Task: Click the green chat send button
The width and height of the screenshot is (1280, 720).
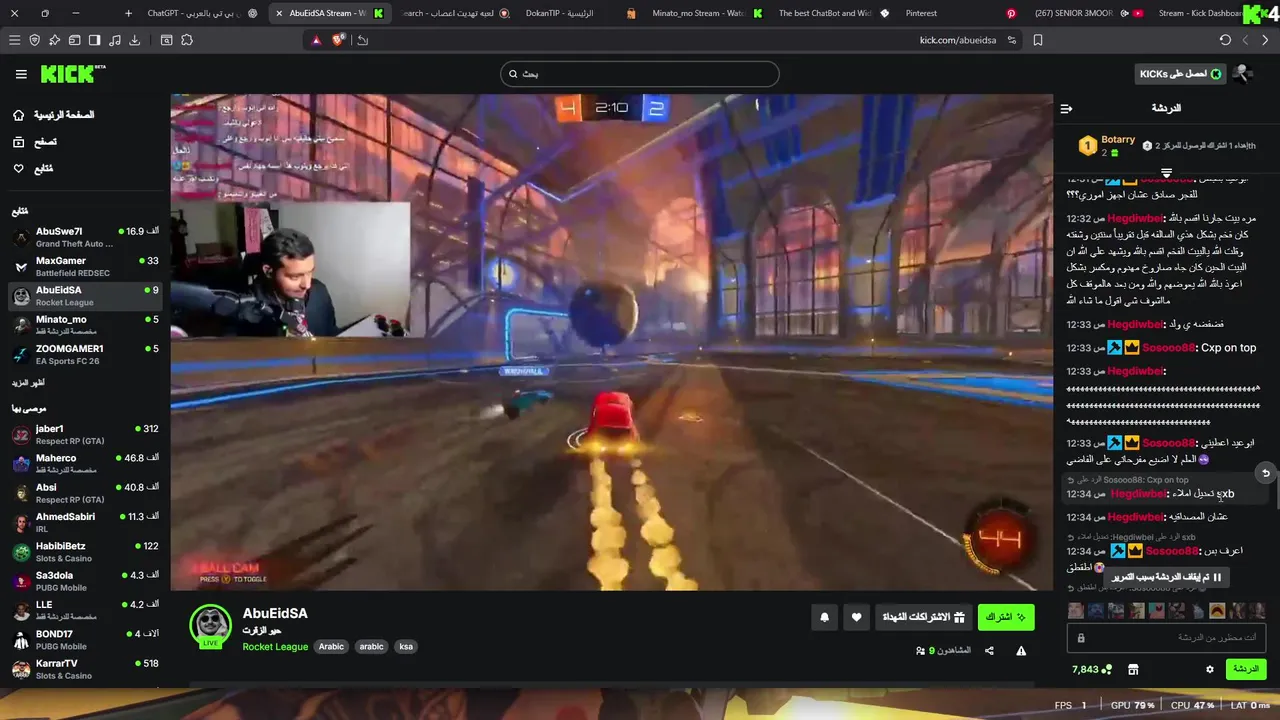Action: [1246, 669]
